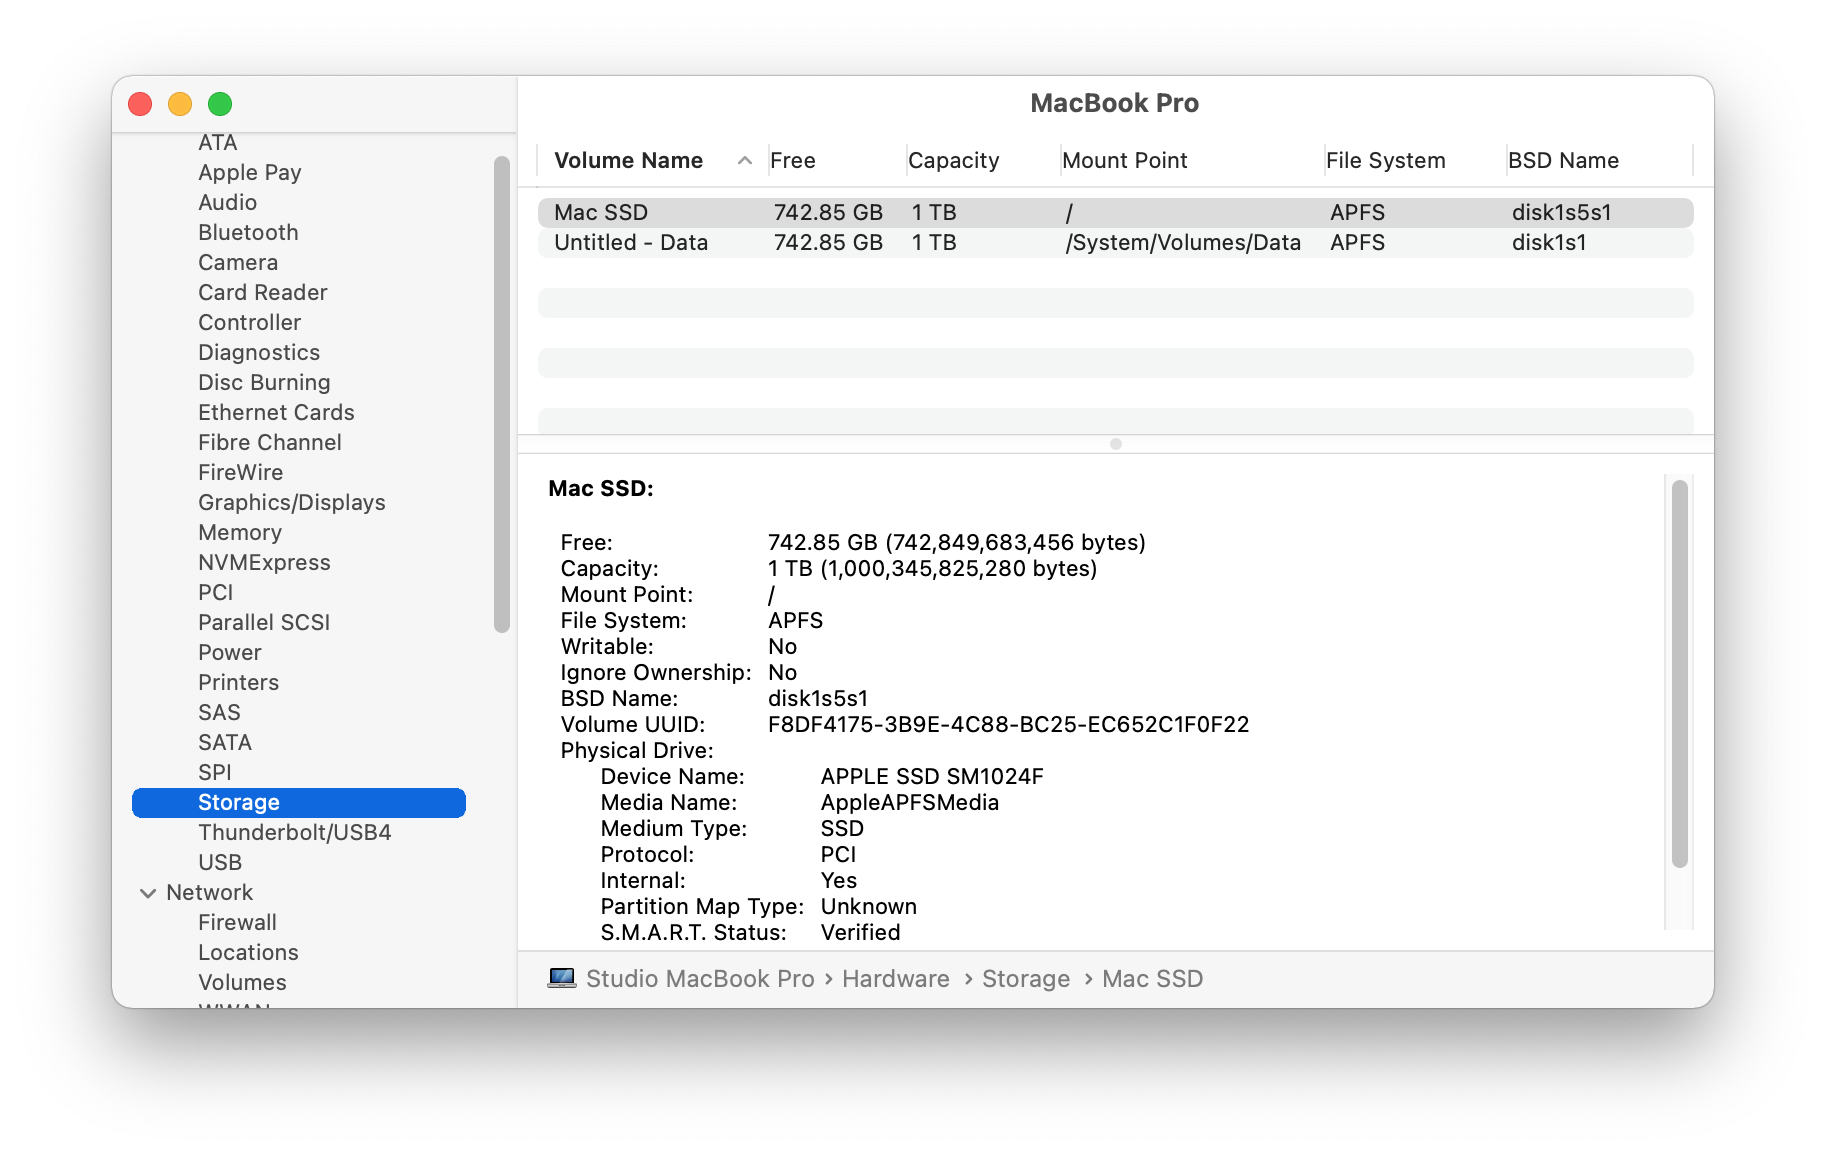1826x1156 pixels.
Task: Click the details pane vertical scrollbar
Action: 1680,673
